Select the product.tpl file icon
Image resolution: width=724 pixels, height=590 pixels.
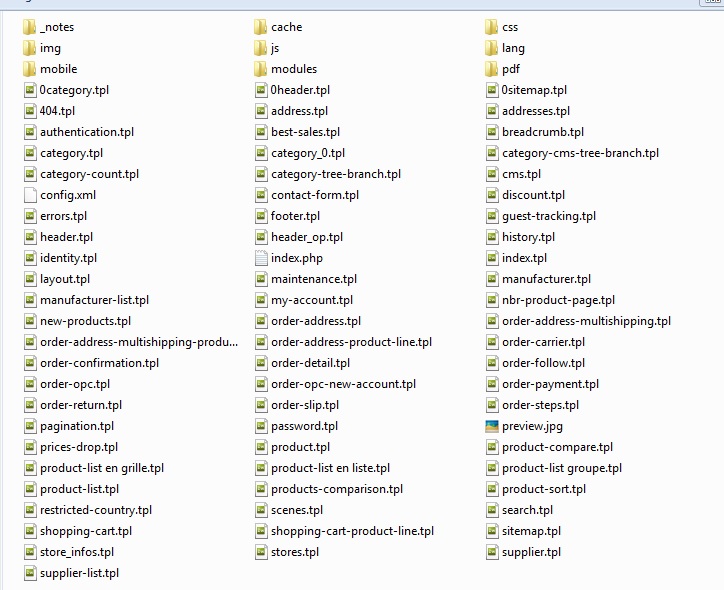261,447
